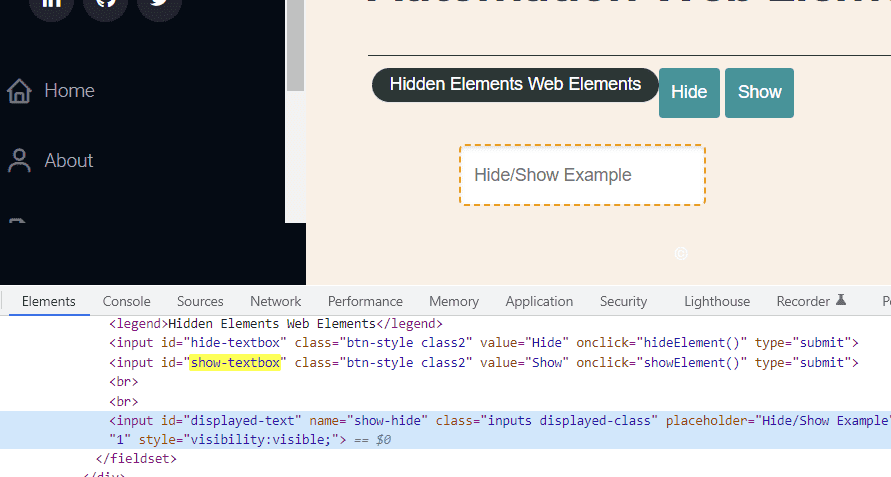Select the displayed-text input DOM line
The width and height of the screenshot is (891, 477).
tap(446, 430)
